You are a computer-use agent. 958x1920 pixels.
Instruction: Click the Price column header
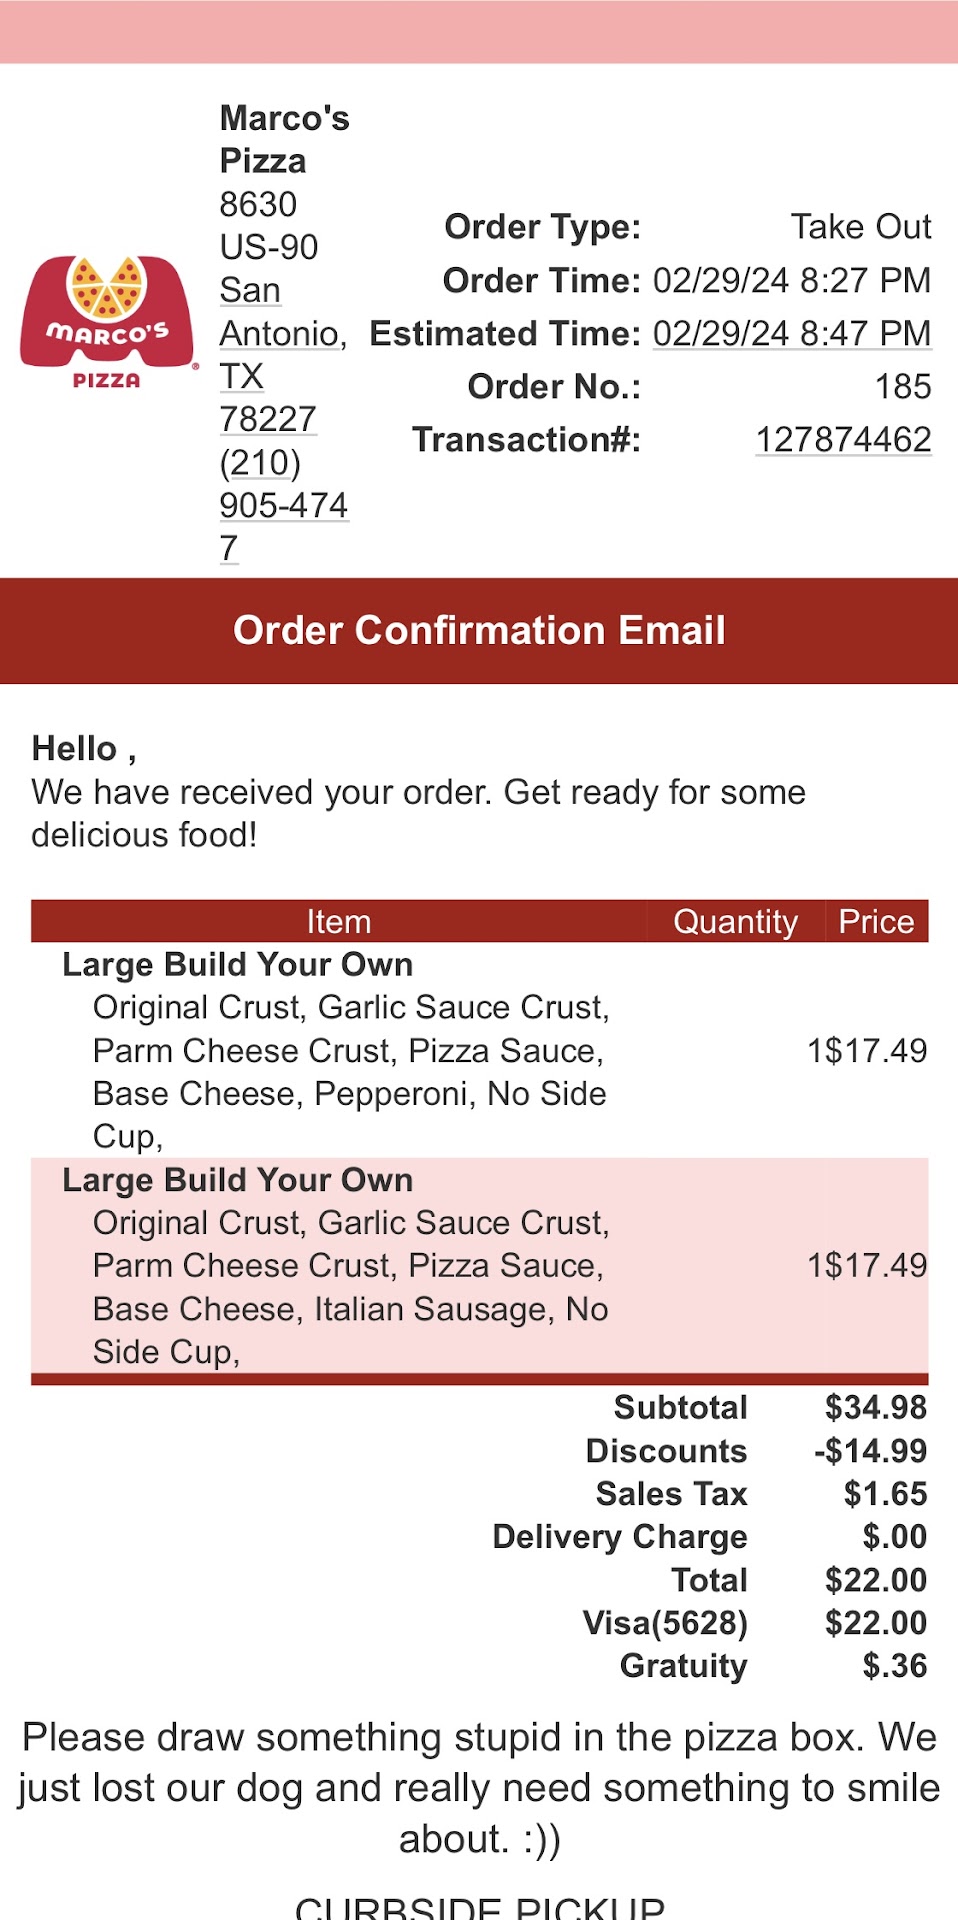coord(876,921)
